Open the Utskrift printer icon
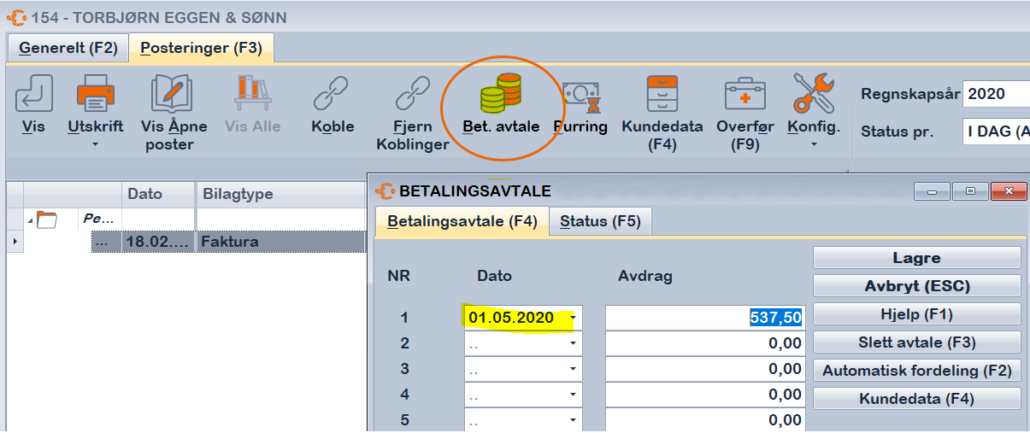This screenshot has height=433, width=1030. pyautogui.click(x=95, y=93)
